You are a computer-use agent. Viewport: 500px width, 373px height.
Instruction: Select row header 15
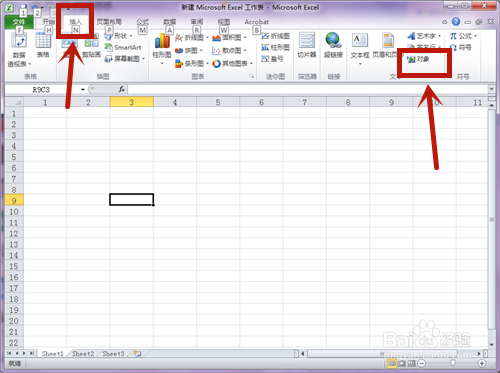14,266
